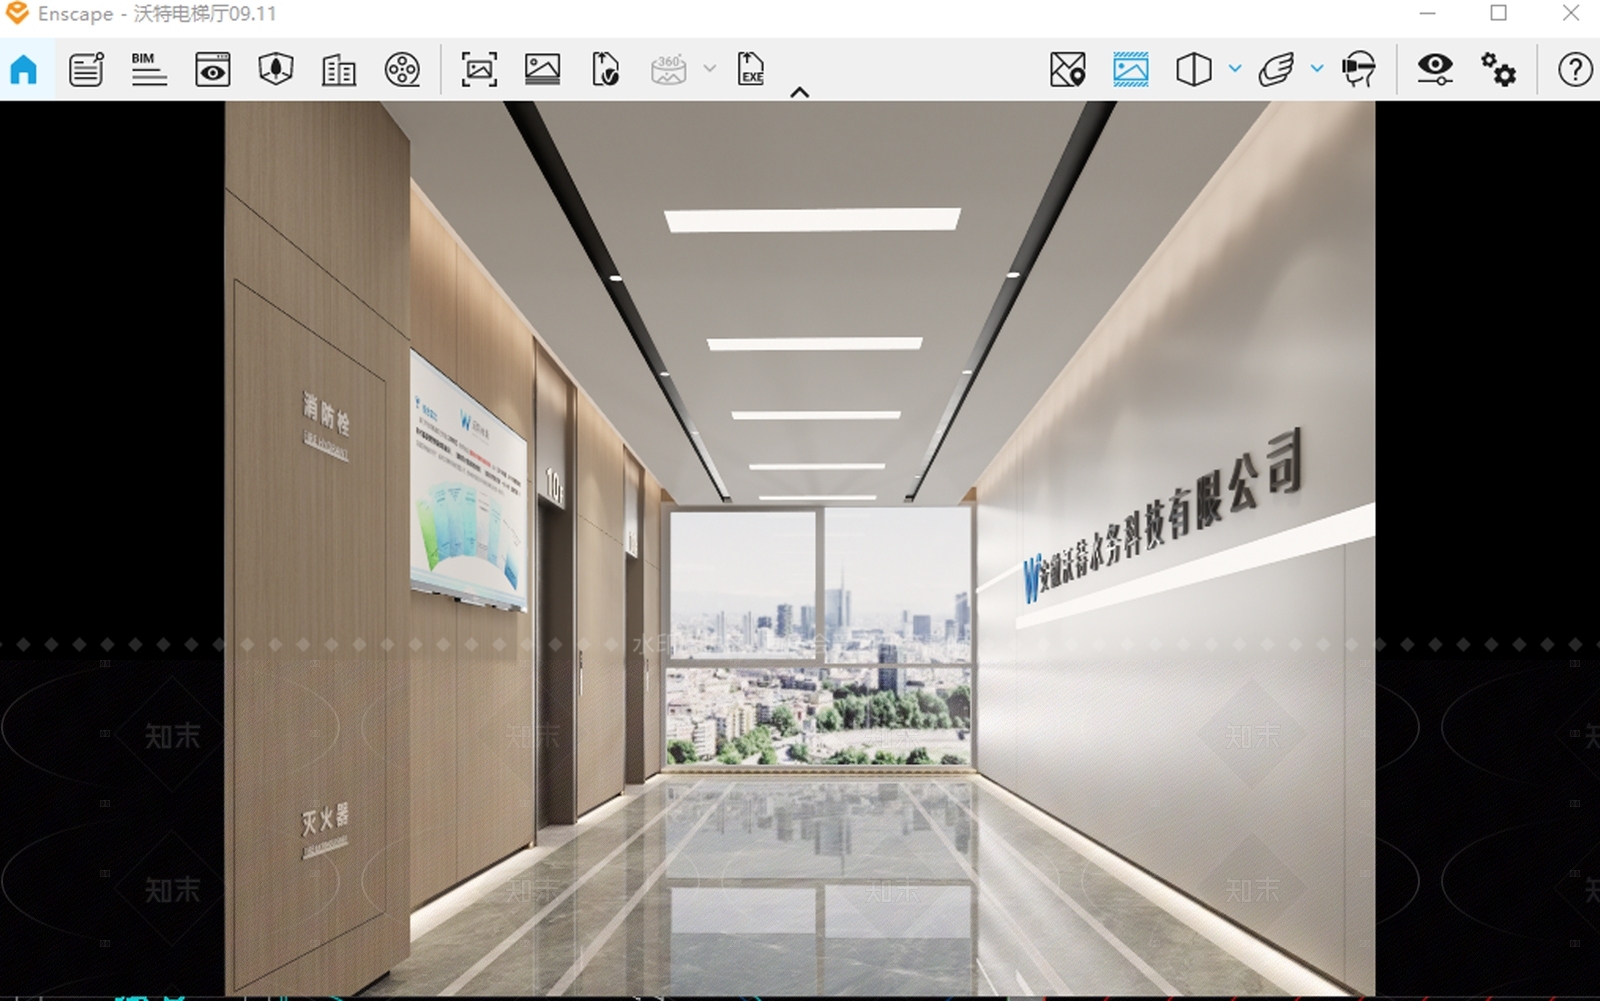Image resolution: width=1600 pixels, height=1001 pixels.
Task: Open the Help question mark icon
Action: [x=1575, y=70]
